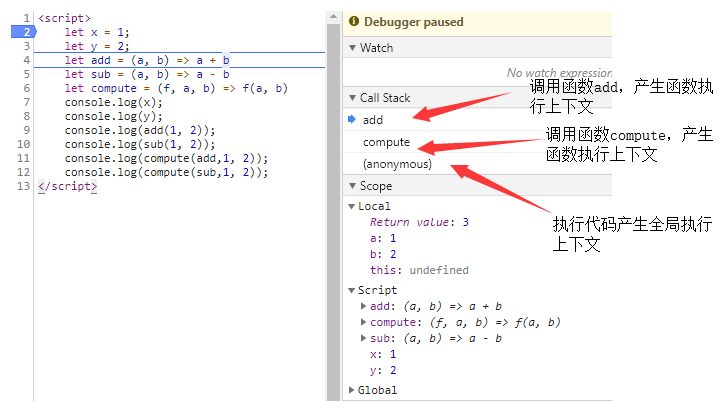The image size is (723, 417).
Task: Click the local variable 'b: 2'
Action: (x=383, y=254)
